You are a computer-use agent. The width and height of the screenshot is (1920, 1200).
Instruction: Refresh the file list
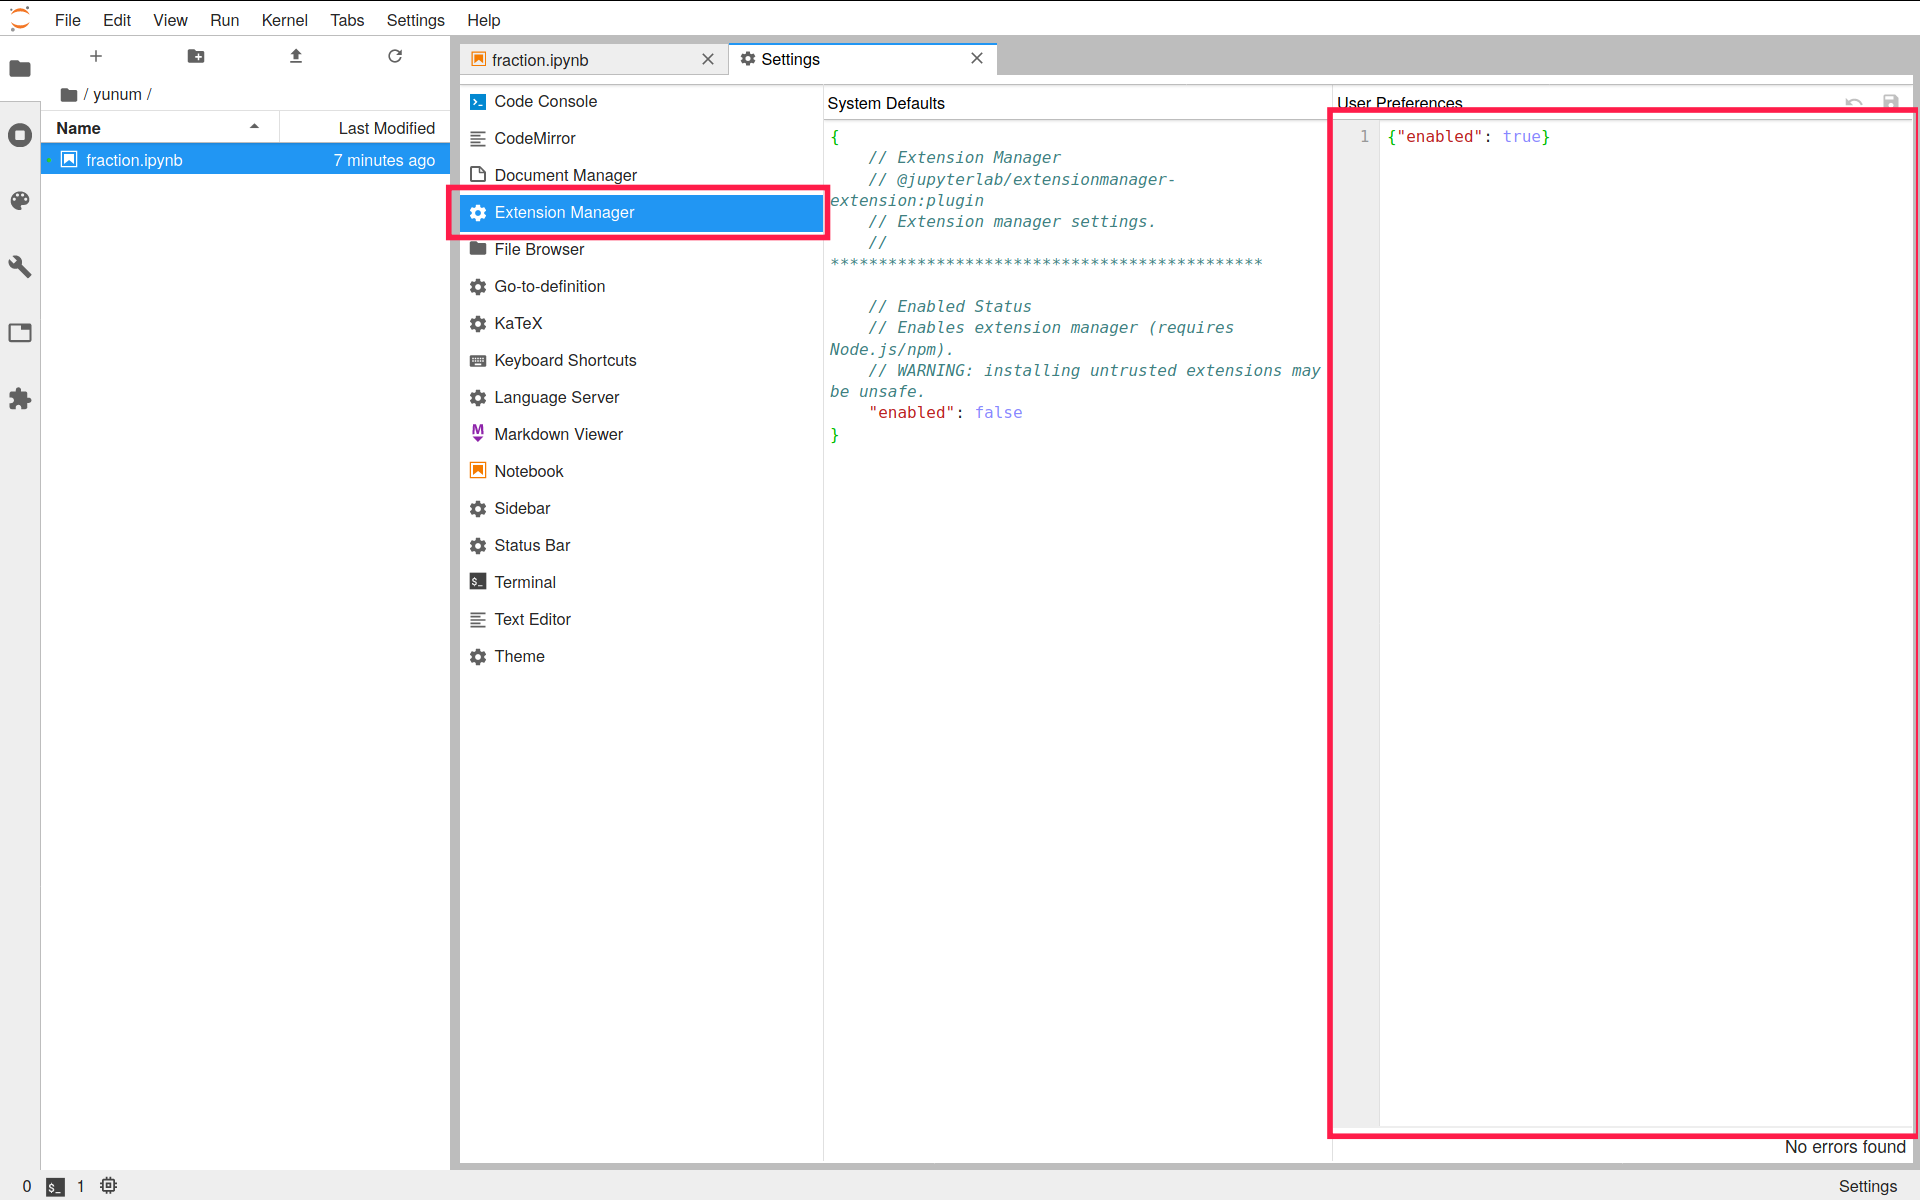pyautogui.click(x=395, y=56)
